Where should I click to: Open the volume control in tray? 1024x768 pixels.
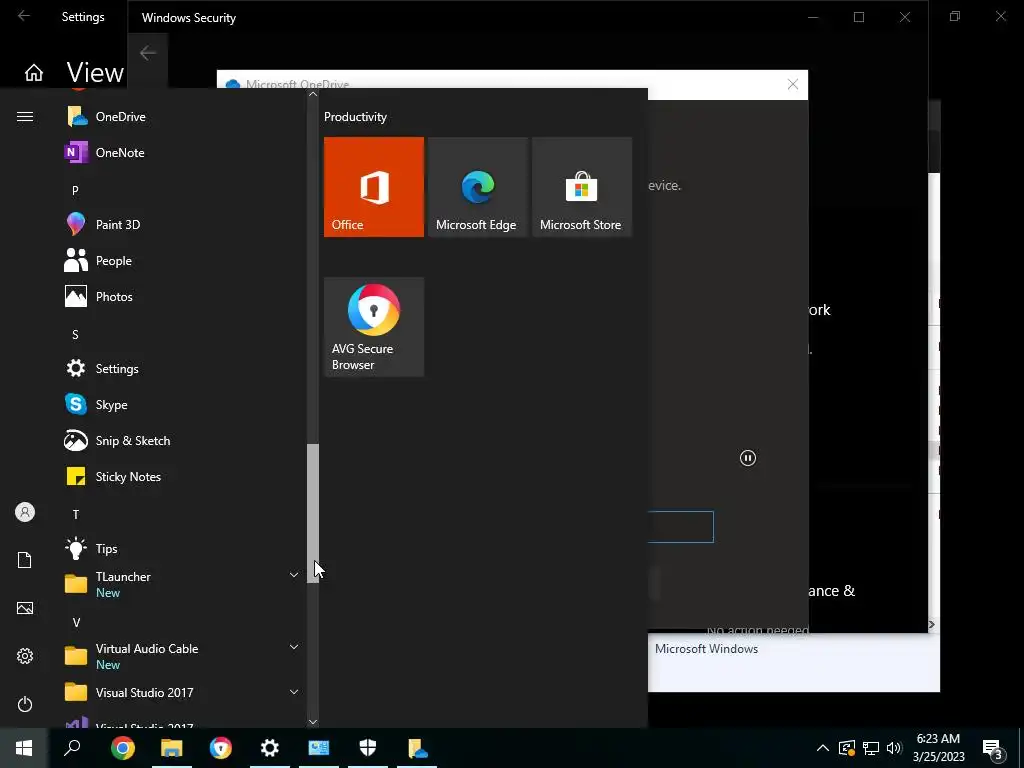[894, 748]
